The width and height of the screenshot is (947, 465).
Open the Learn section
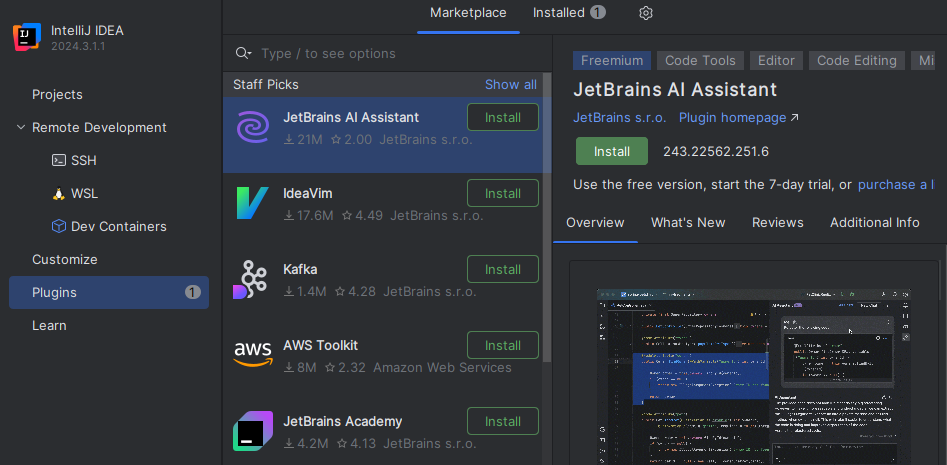point(49,326)
